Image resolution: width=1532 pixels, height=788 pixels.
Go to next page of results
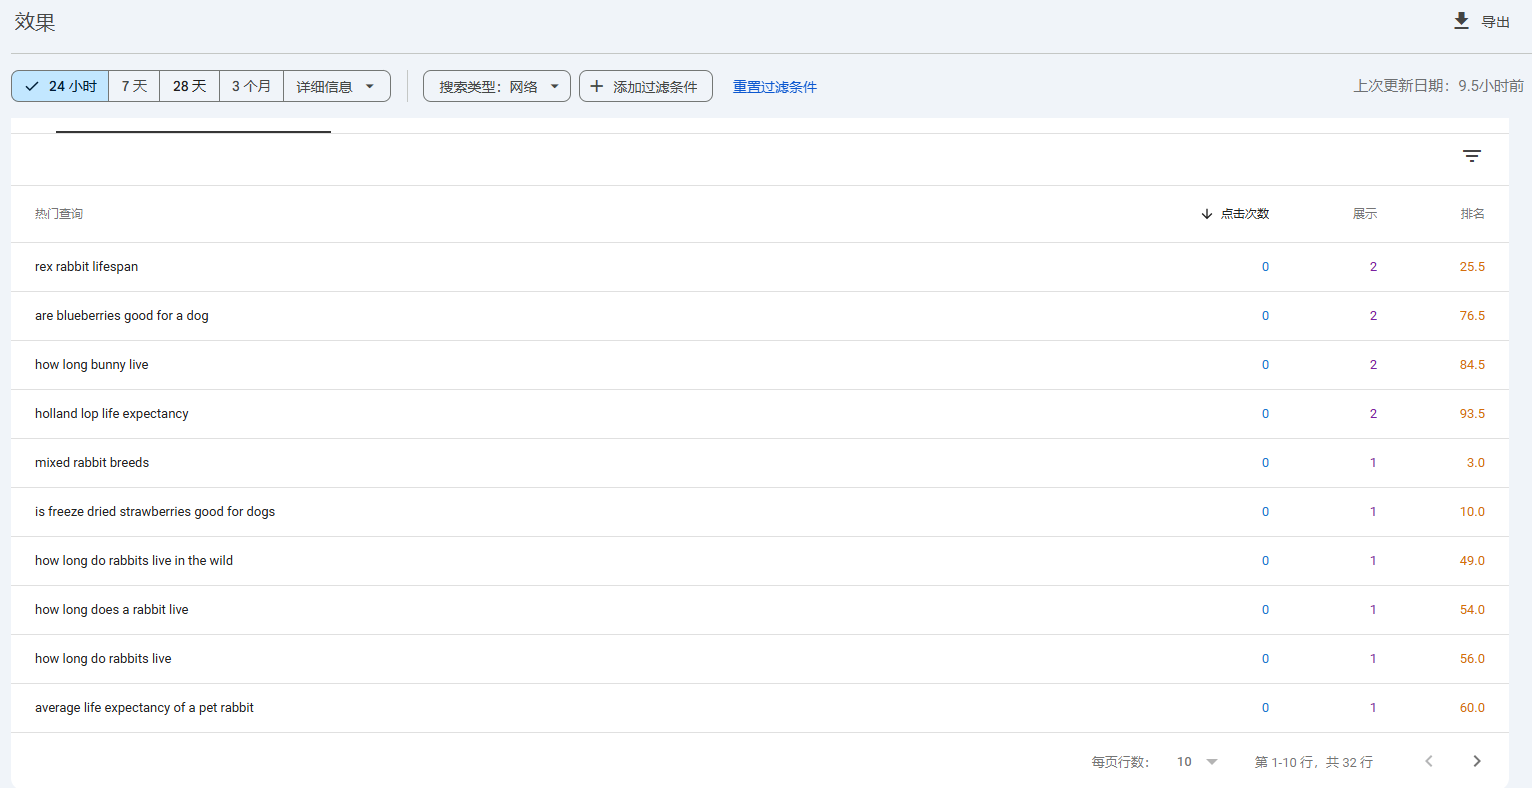coord(1476,761)
